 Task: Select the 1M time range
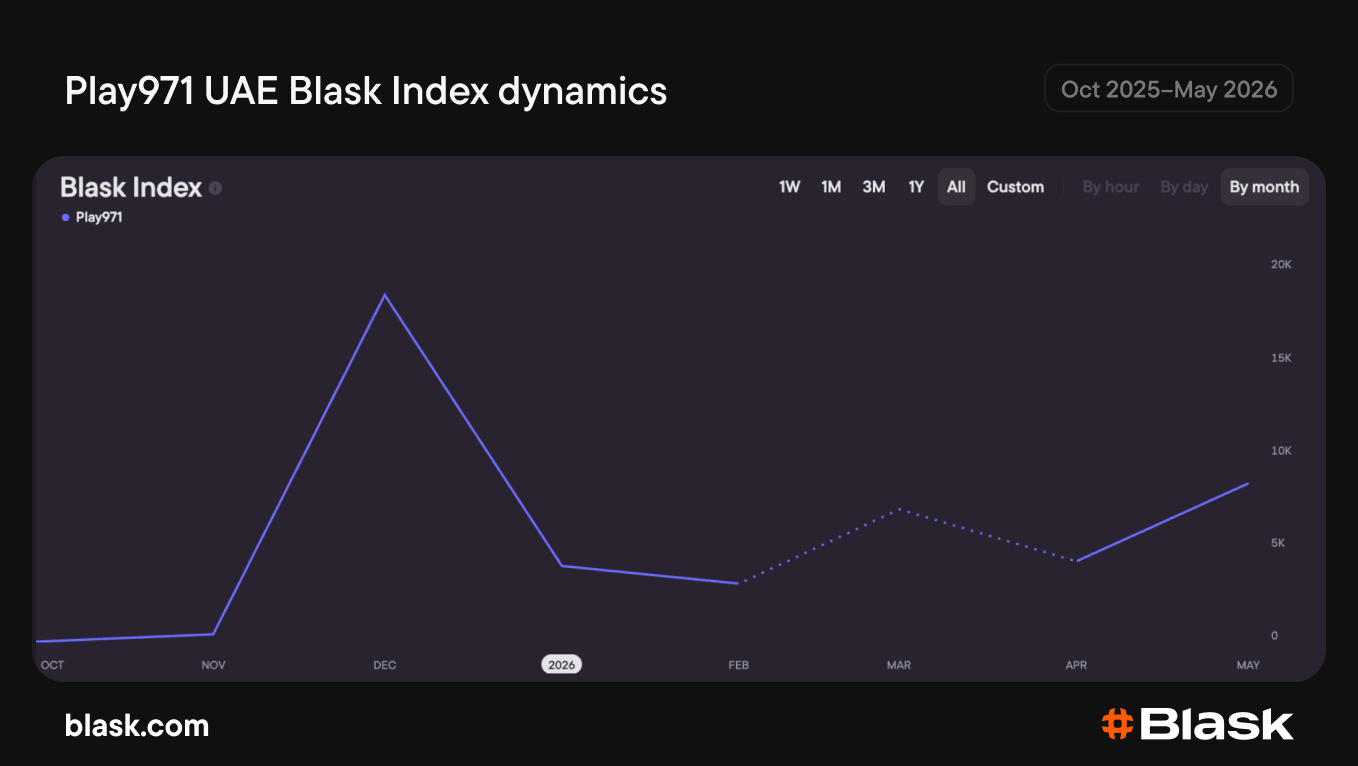click(831, 187)
